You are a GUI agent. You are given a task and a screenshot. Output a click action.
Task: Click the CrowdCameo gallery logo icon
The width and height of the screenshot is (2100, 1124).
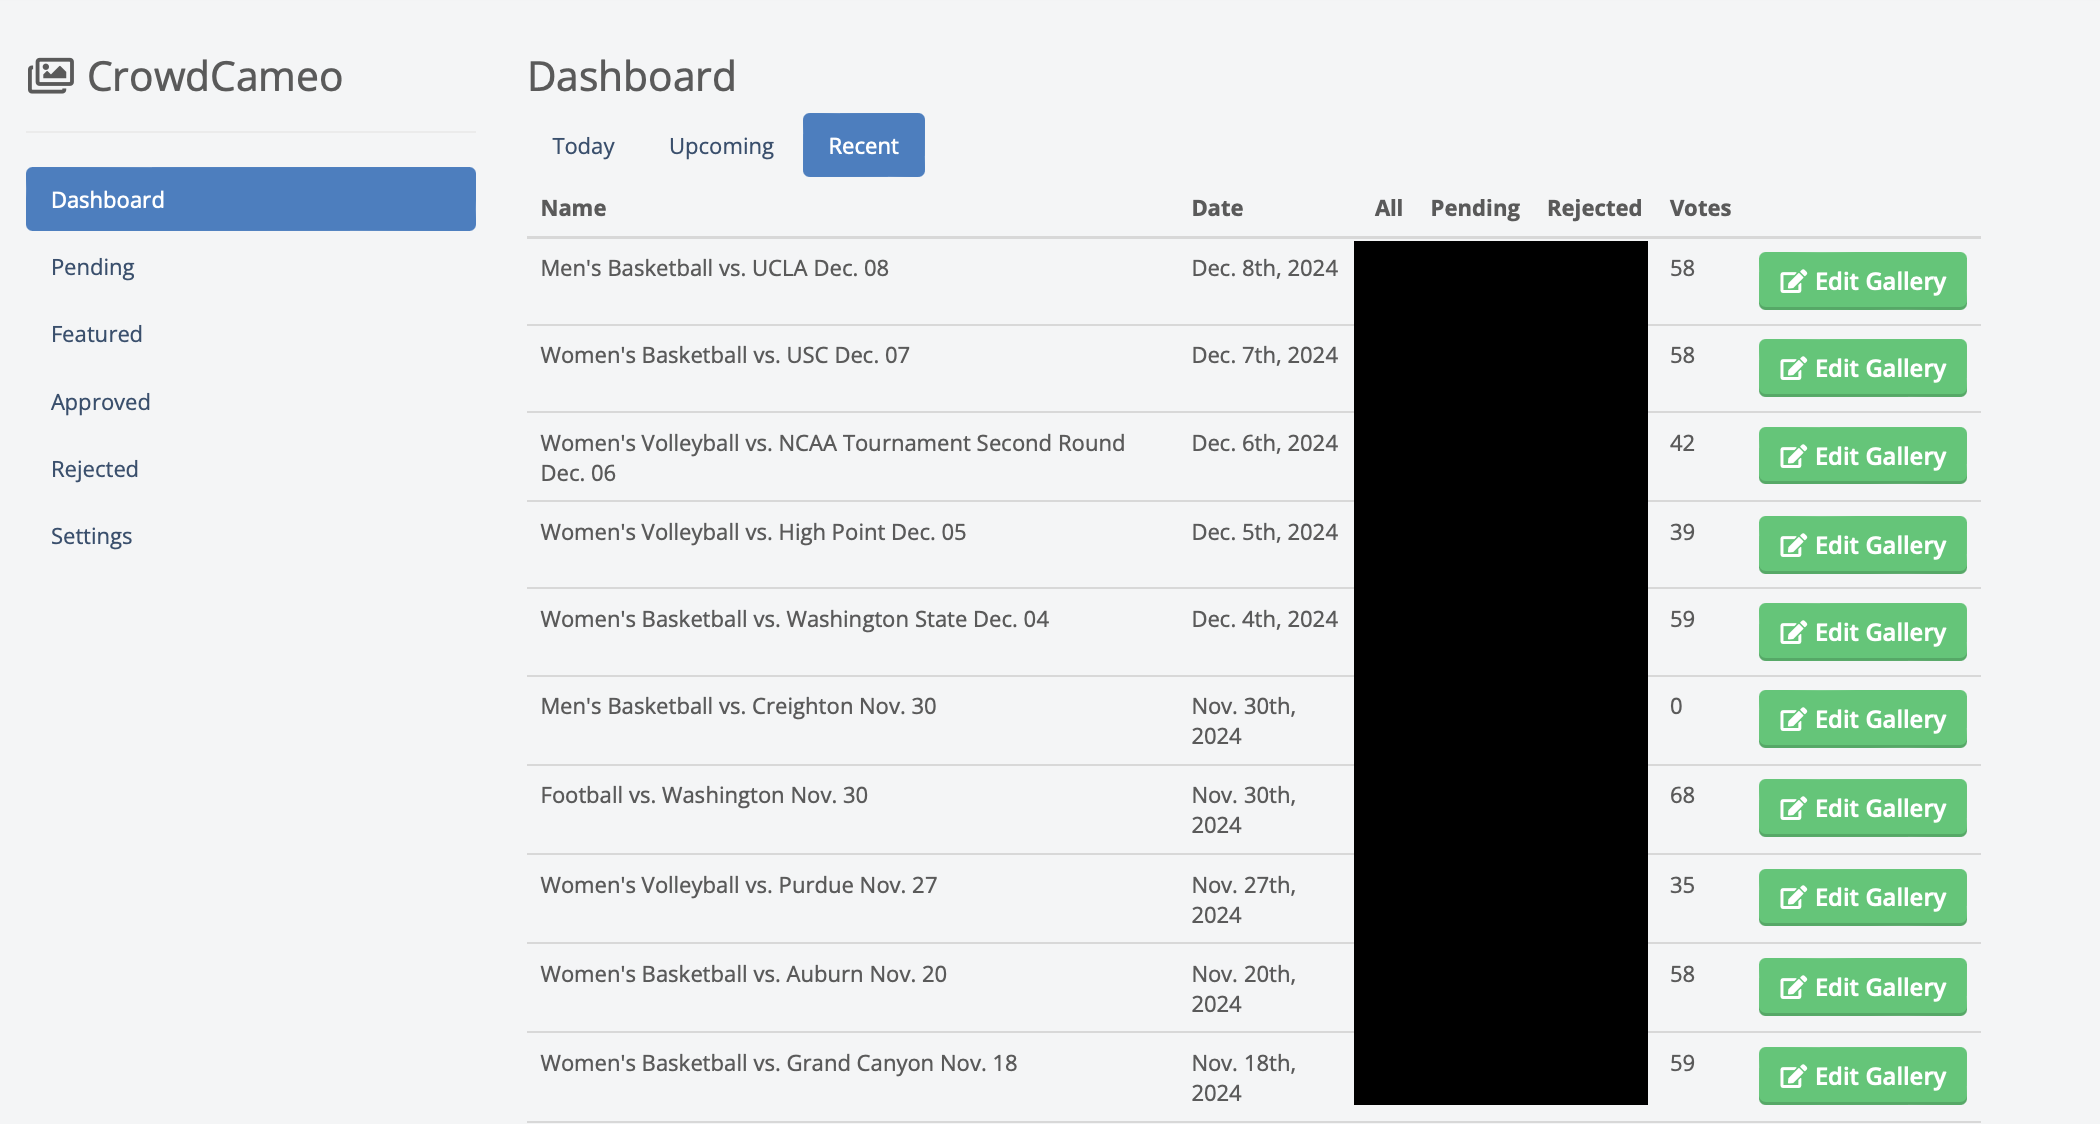tap(51, 76)
